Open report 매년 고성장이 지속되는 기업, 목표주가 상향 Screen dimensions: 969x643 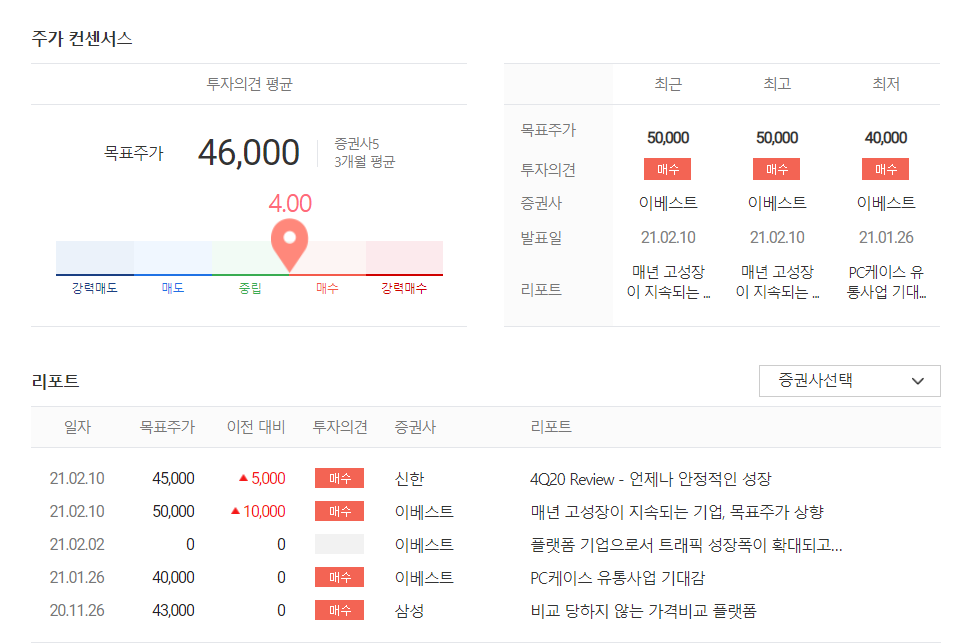(677, 512)
